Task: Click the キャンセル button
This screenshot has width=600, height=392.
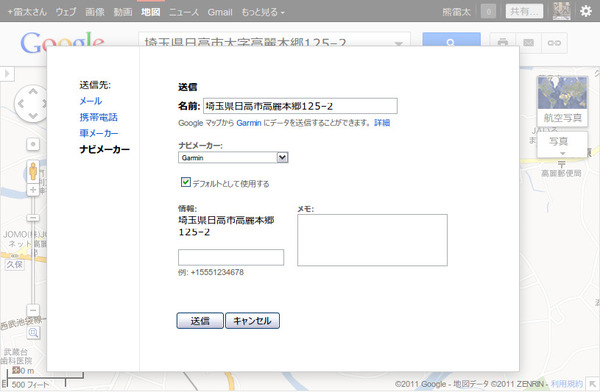Action: pos(253,321)
